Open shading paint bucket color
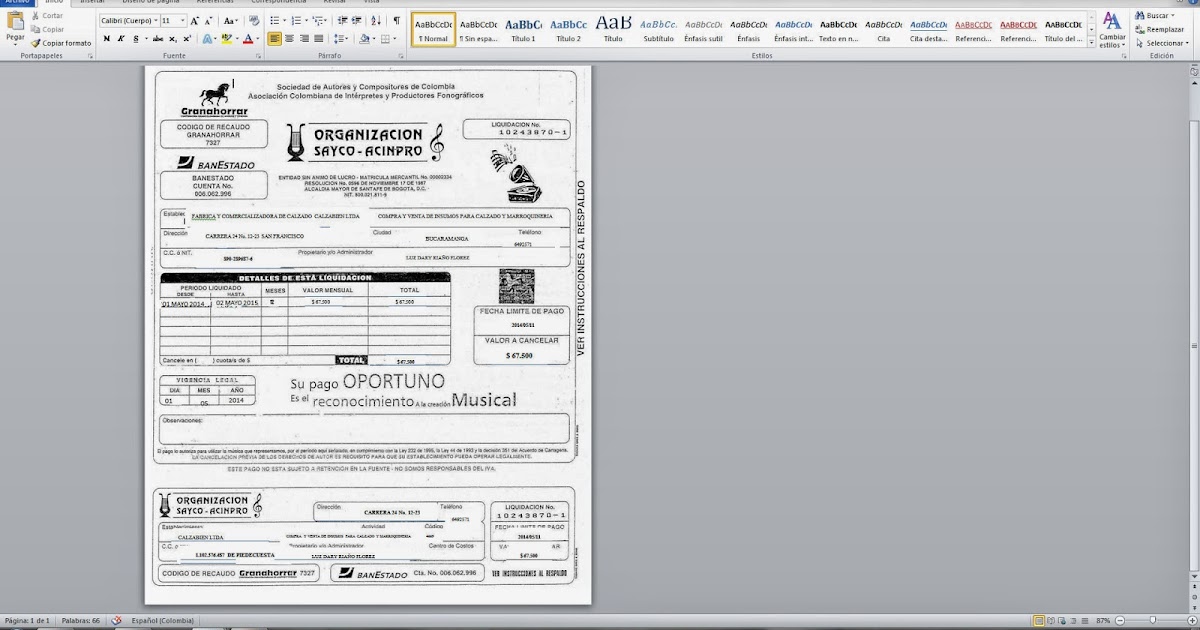 tap(366, 39)
